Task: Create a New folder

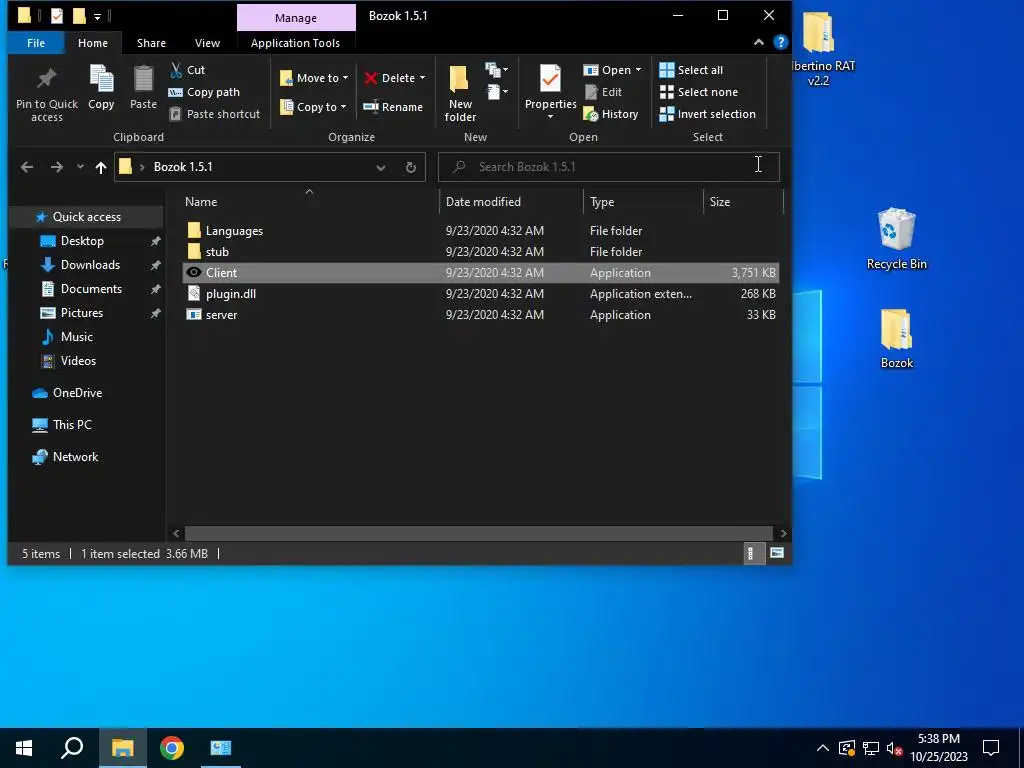Action: pos(460,93)
